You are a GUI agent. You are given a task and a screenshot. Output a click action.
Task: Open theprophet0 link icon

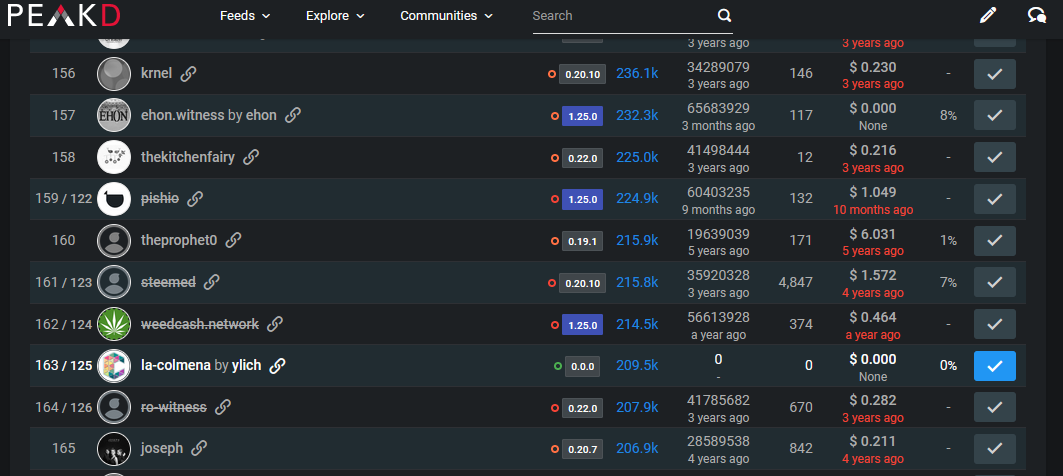click(233, 240)
